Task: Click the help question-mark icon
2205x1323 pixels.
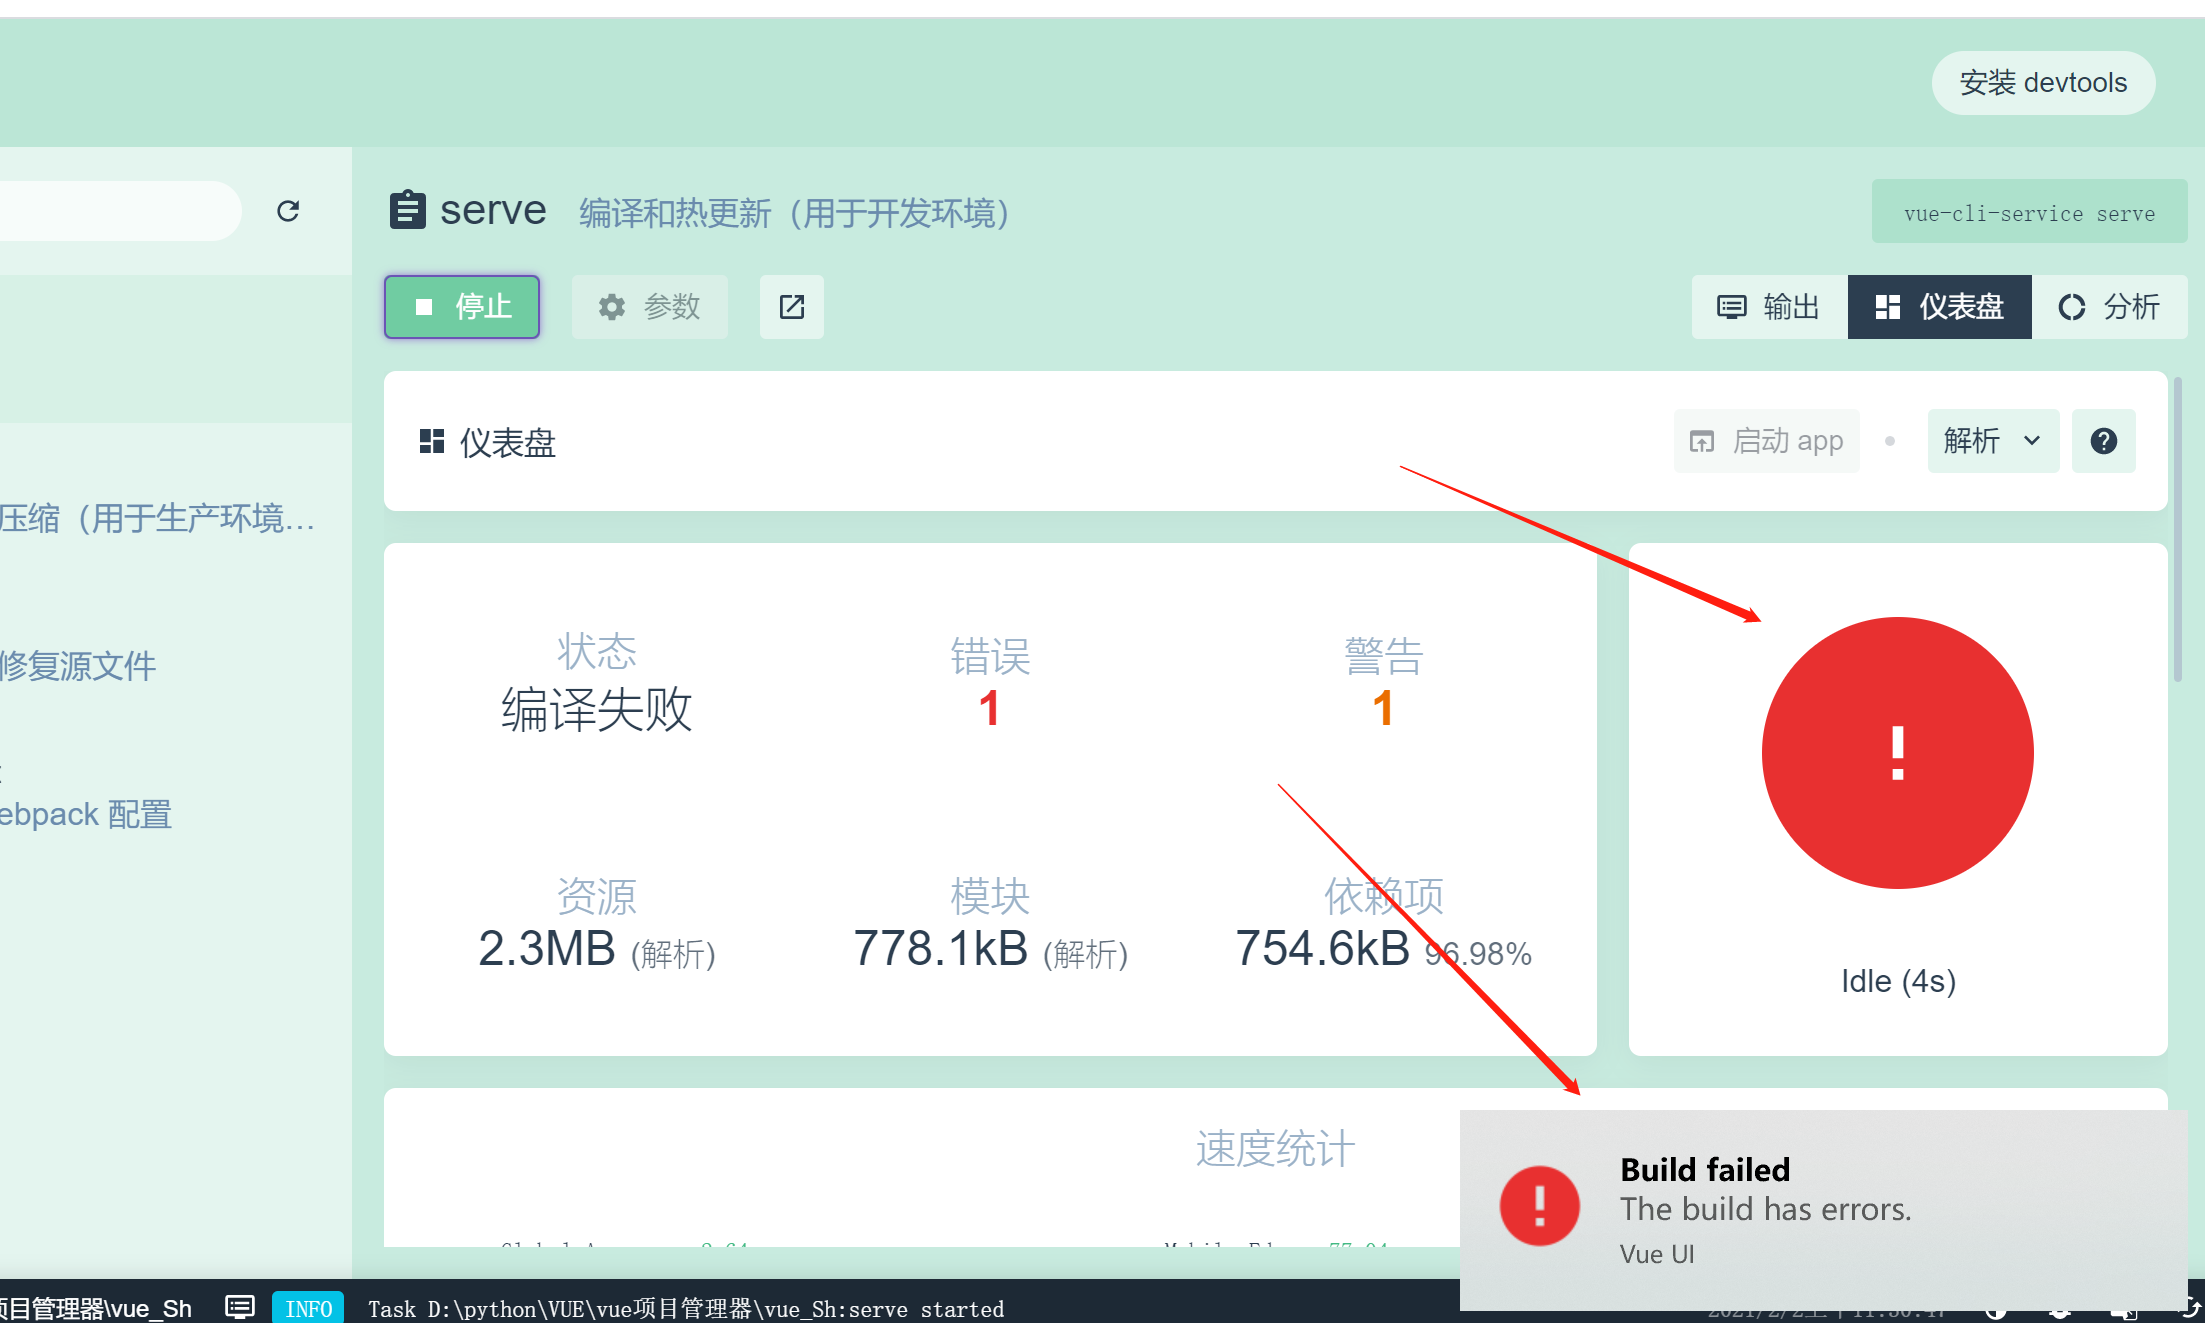Action: pyautogui.click(x=2103, y=441)
